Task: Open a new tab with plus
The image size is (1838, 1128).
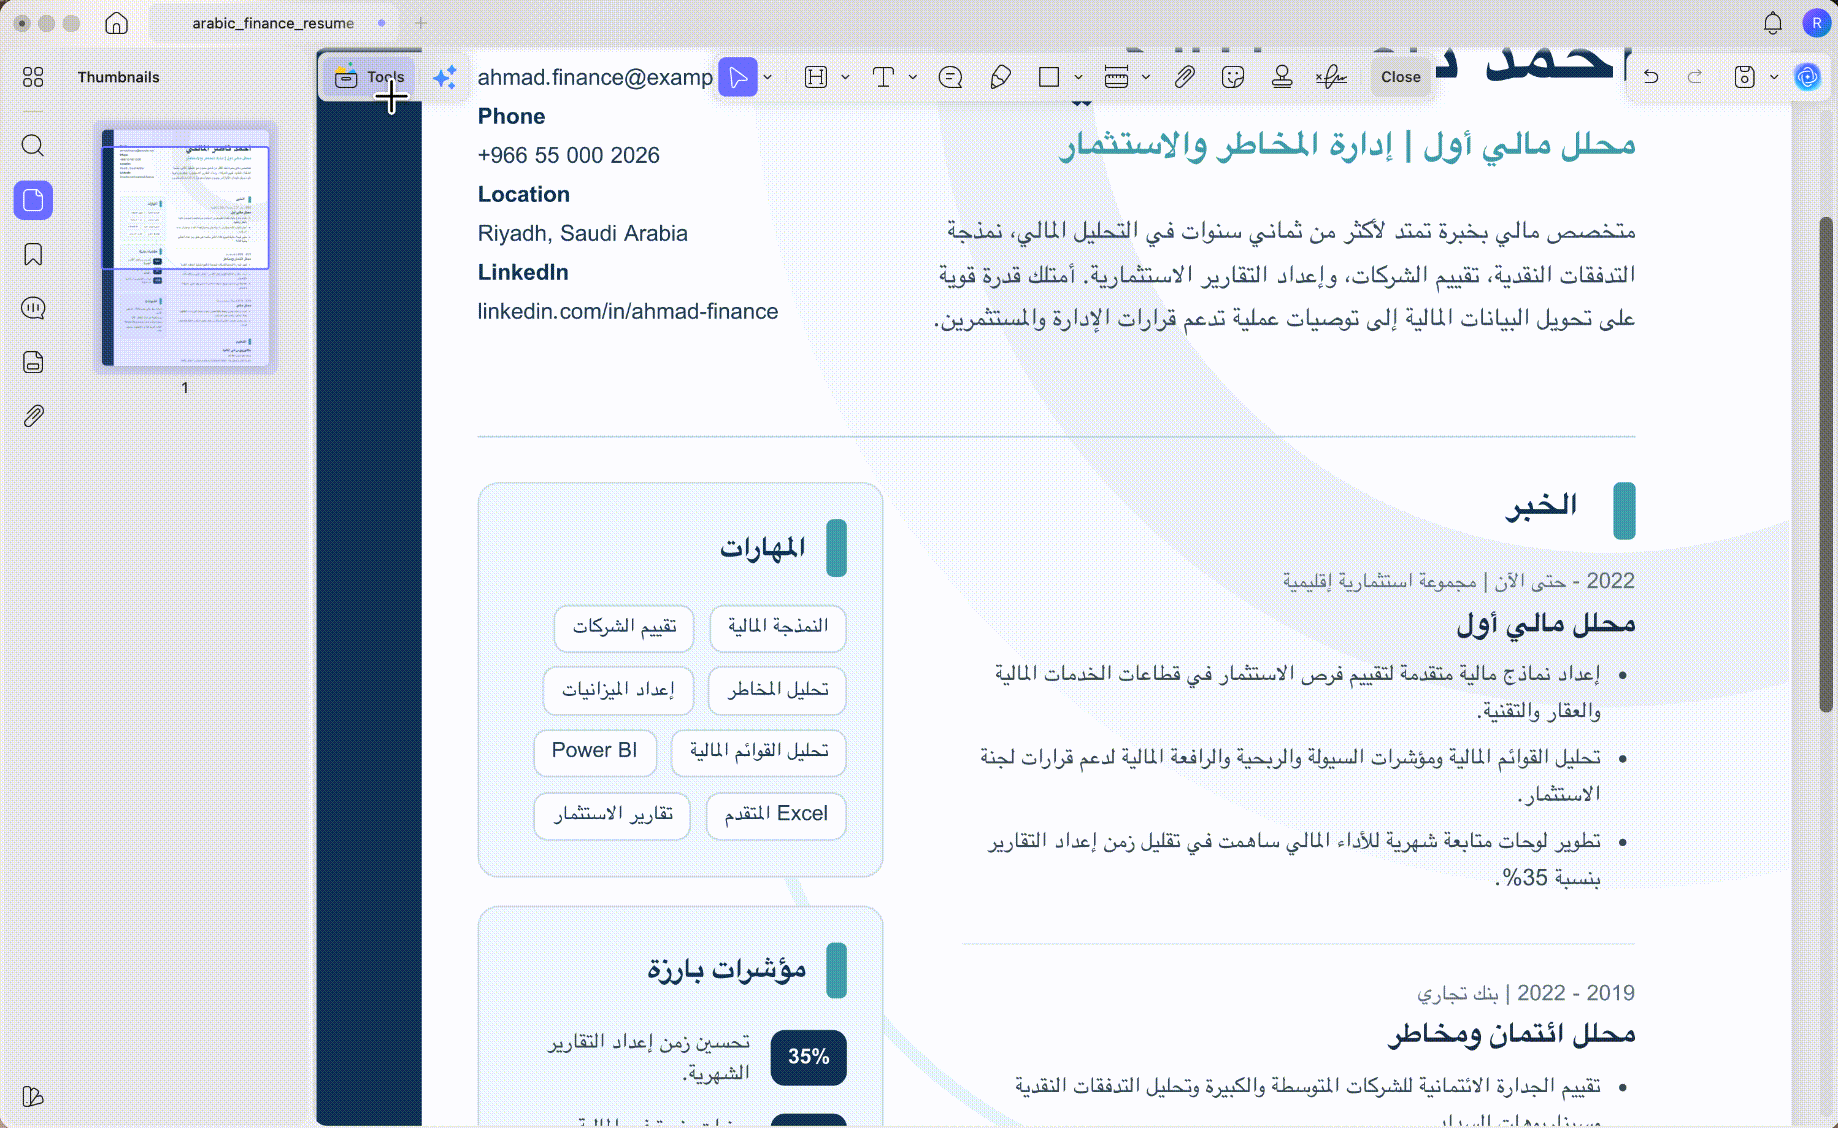Action: [x=420, y=23]
